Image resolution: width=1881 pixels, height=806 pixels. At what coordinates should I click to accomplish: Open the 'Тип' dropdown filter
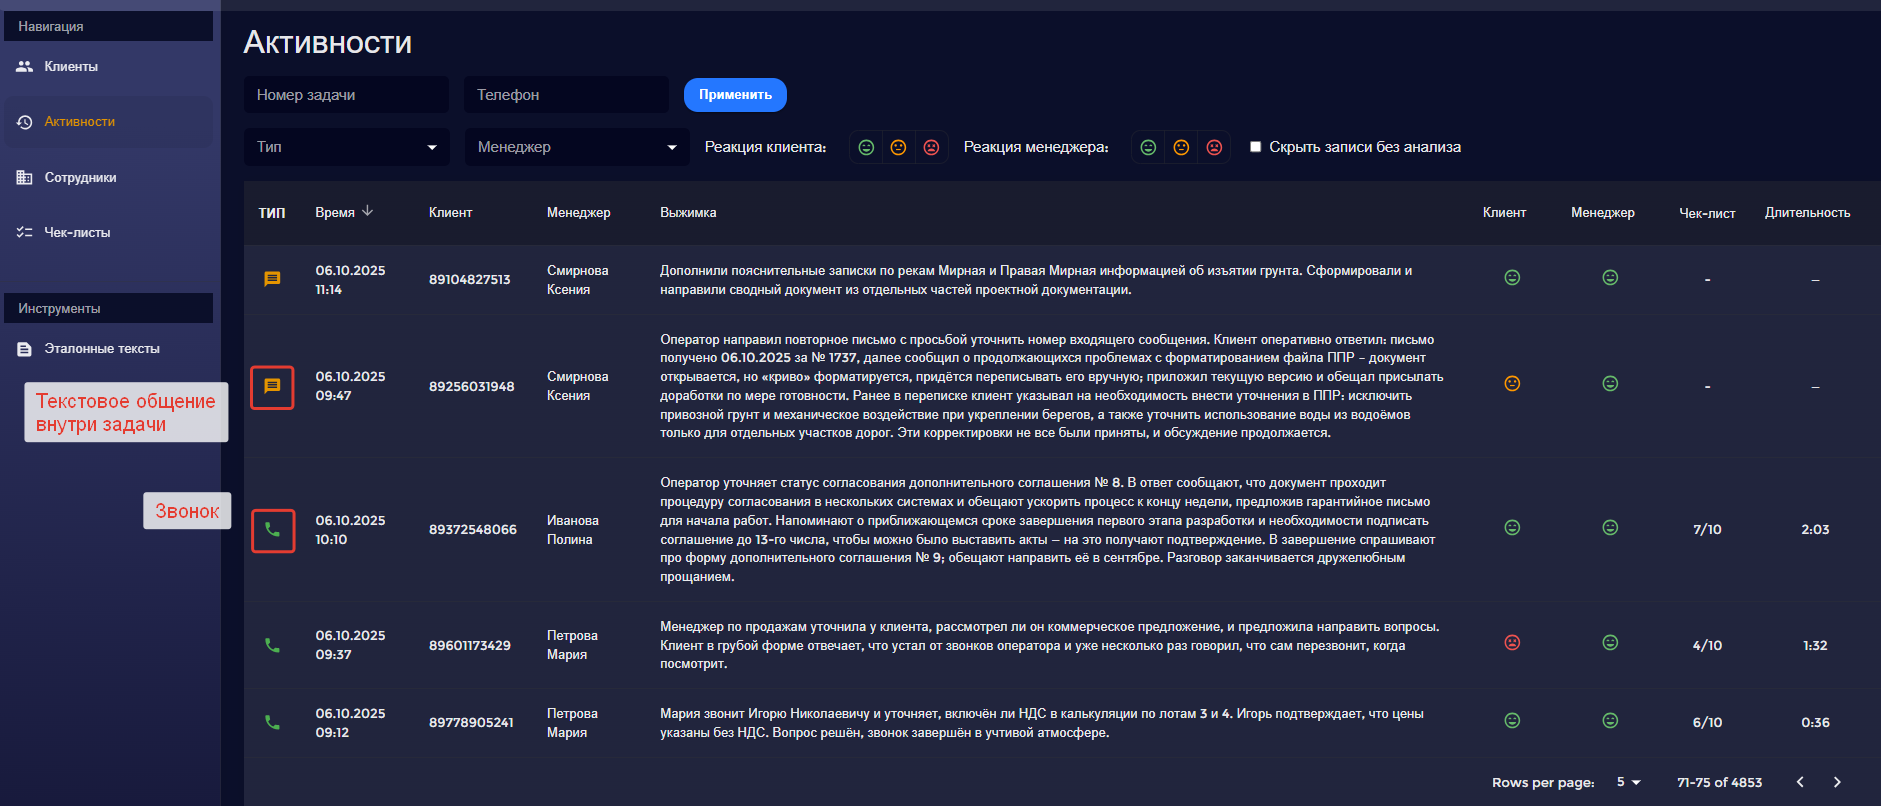(346, 147)
